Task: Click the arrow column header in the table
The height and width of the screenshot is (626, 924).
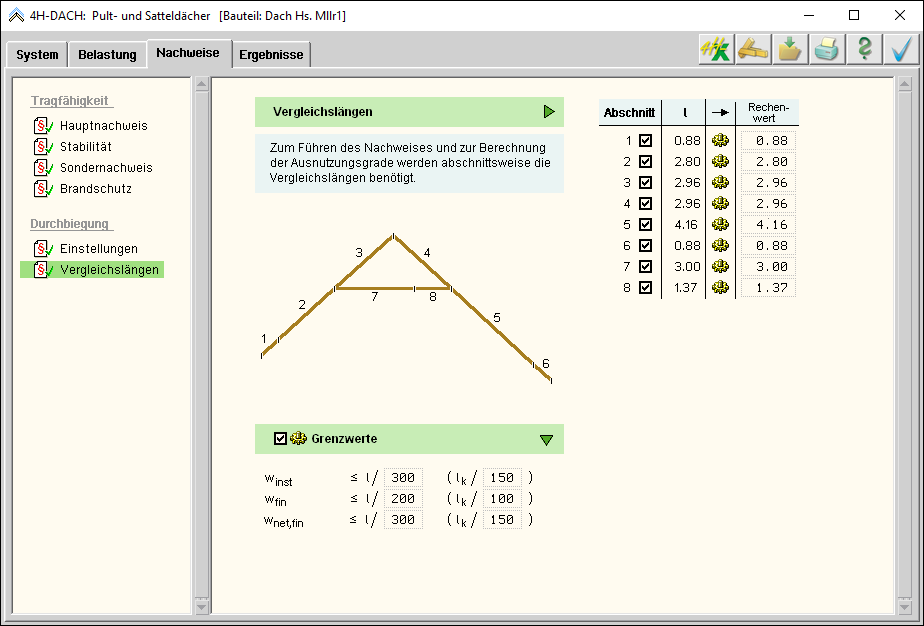Action: tap(719, 113)
